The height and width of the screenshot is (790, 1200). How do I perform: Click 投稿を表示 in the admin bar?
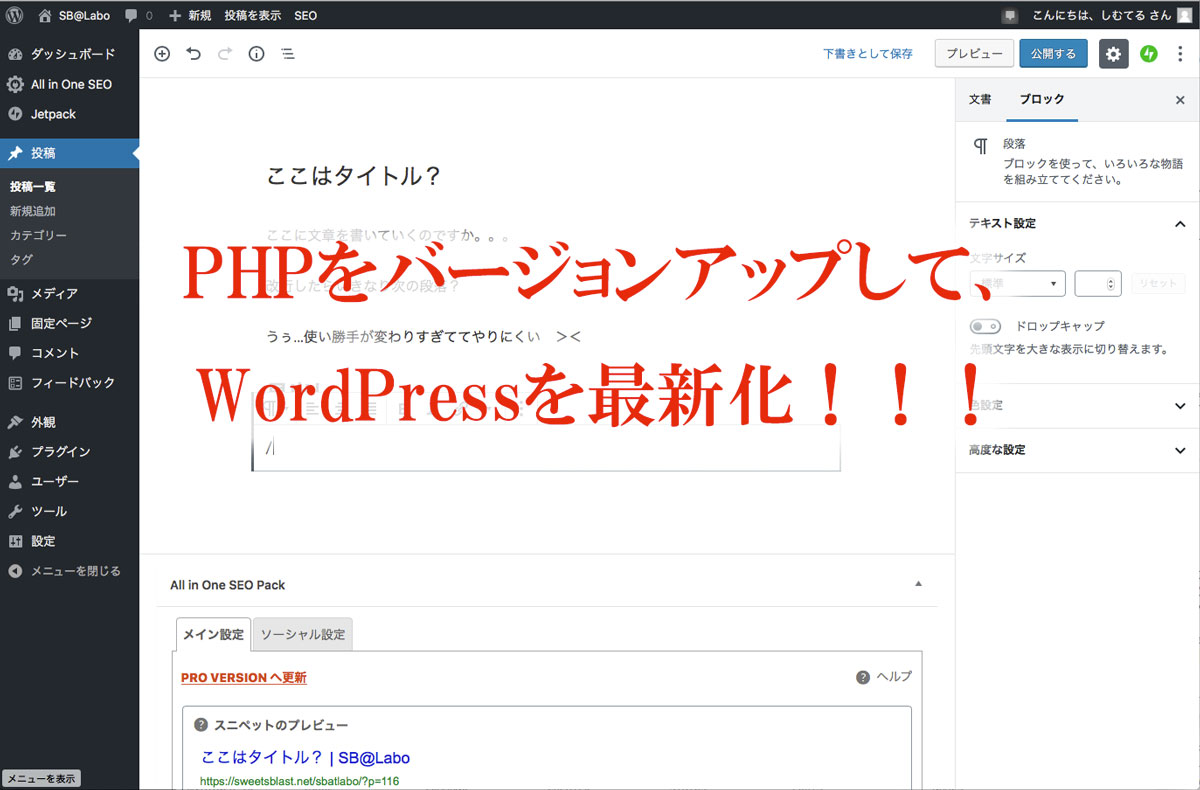tap(253, 15)
